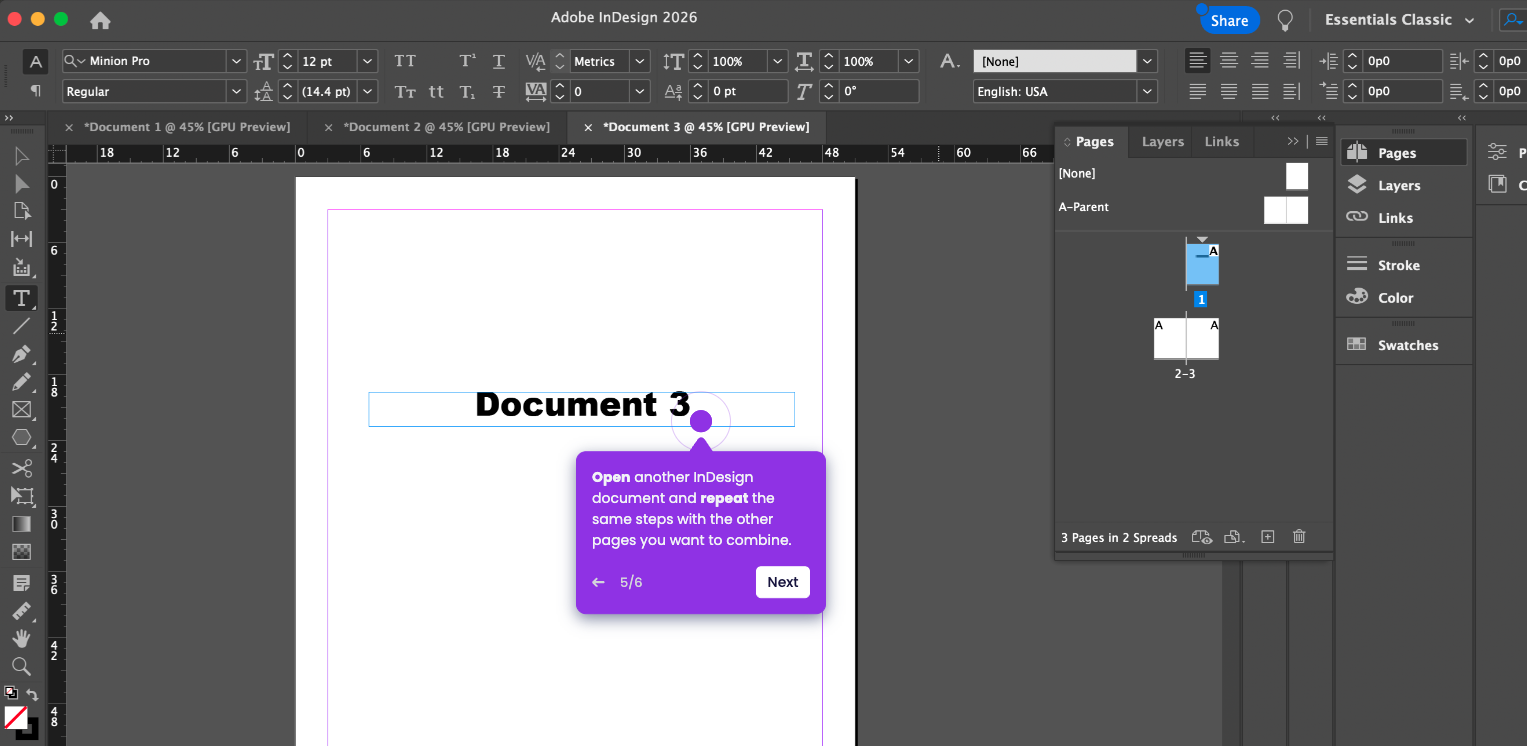
Task: Delete selected page with trash icon
Action: (1299, 537)
